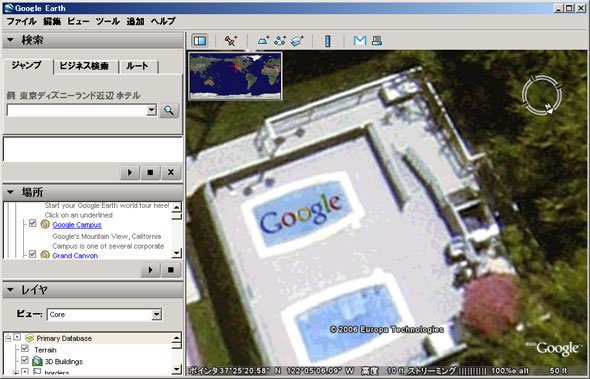This screenshot has width=590, height=379.
Task: Click the magnifier search button
Action: 169,110
